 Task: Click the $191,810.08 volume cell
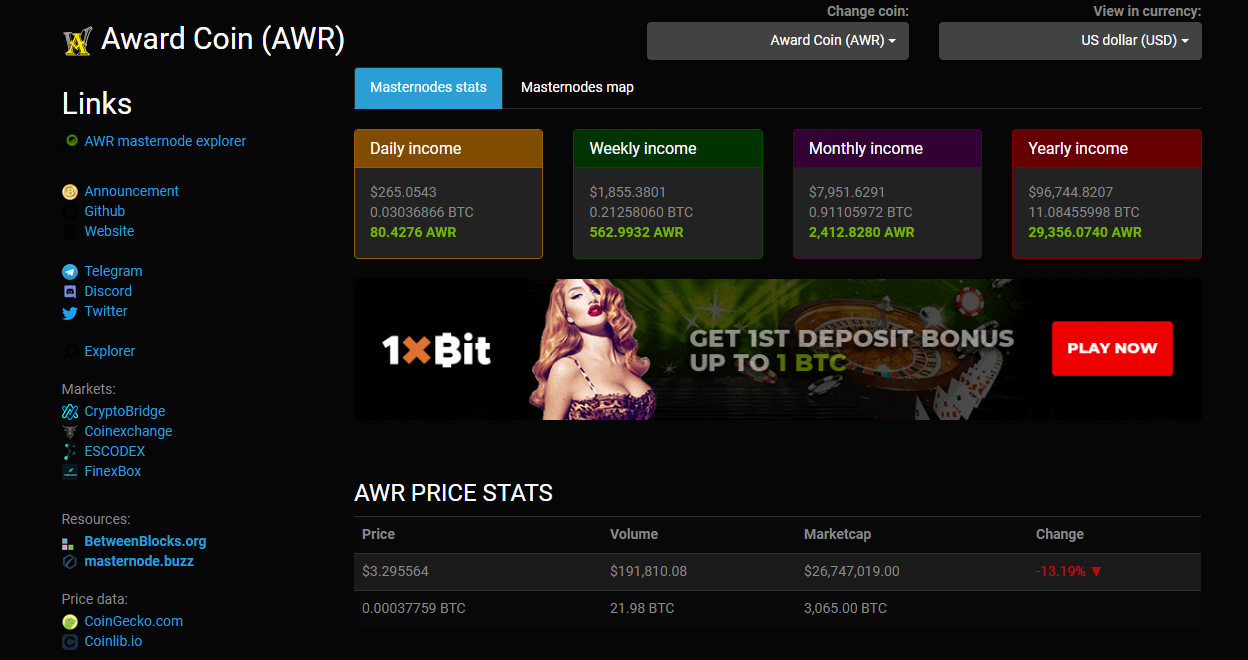click(x=649, y=571)
